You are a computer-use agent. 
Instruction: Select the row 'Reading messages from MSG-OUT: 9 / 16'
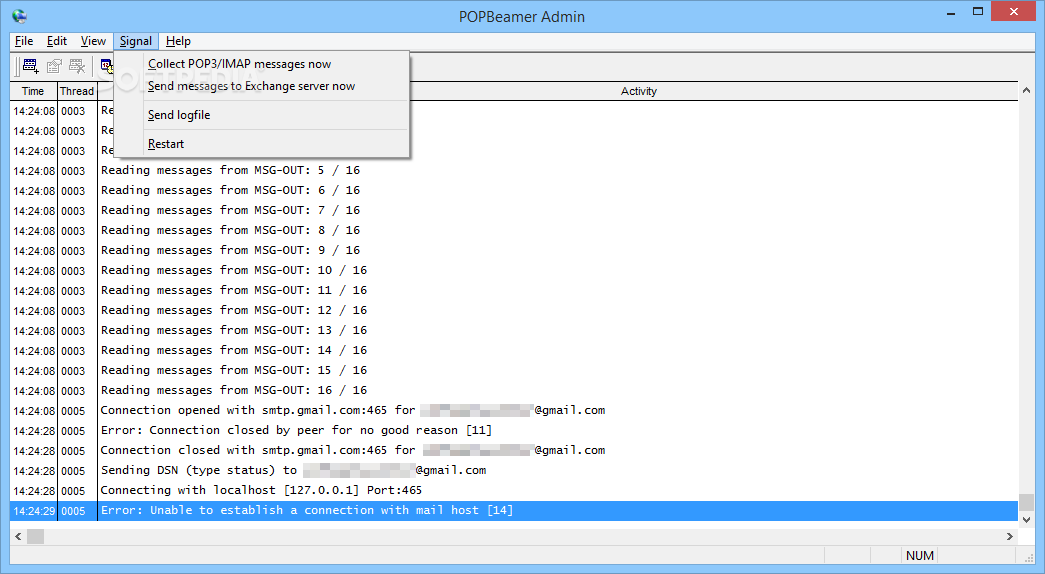[x=514, y=251]
